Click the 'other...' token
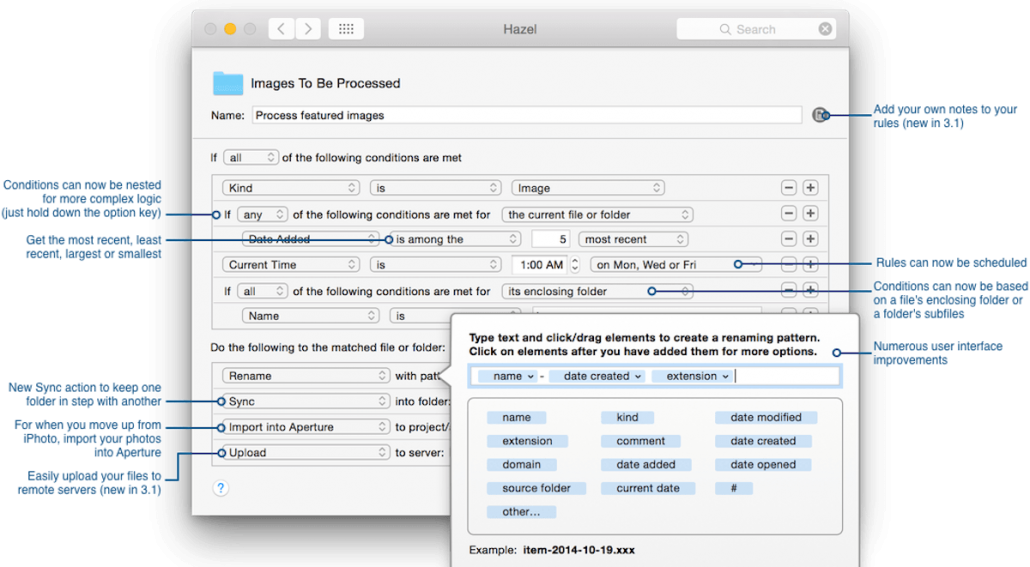 522,512
